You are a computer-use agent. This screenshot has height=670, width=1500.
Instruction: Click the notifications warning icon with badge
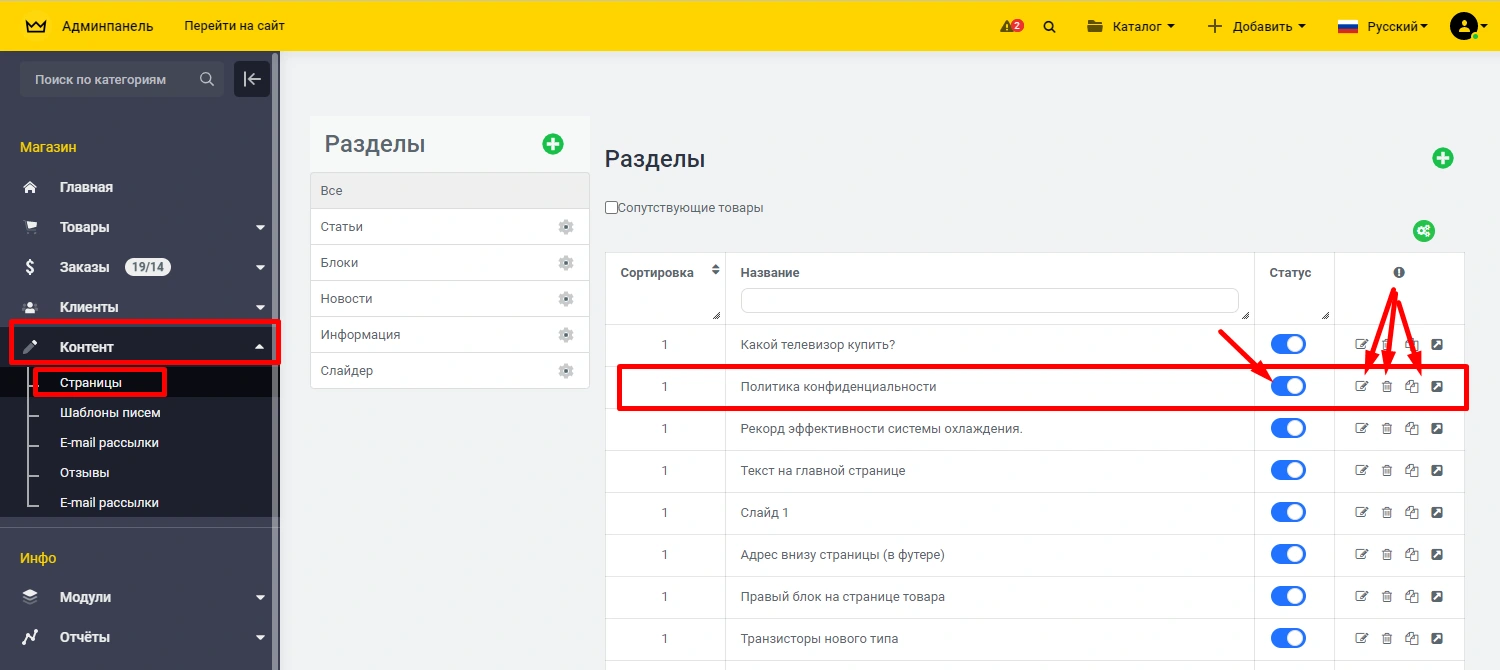1011,26
